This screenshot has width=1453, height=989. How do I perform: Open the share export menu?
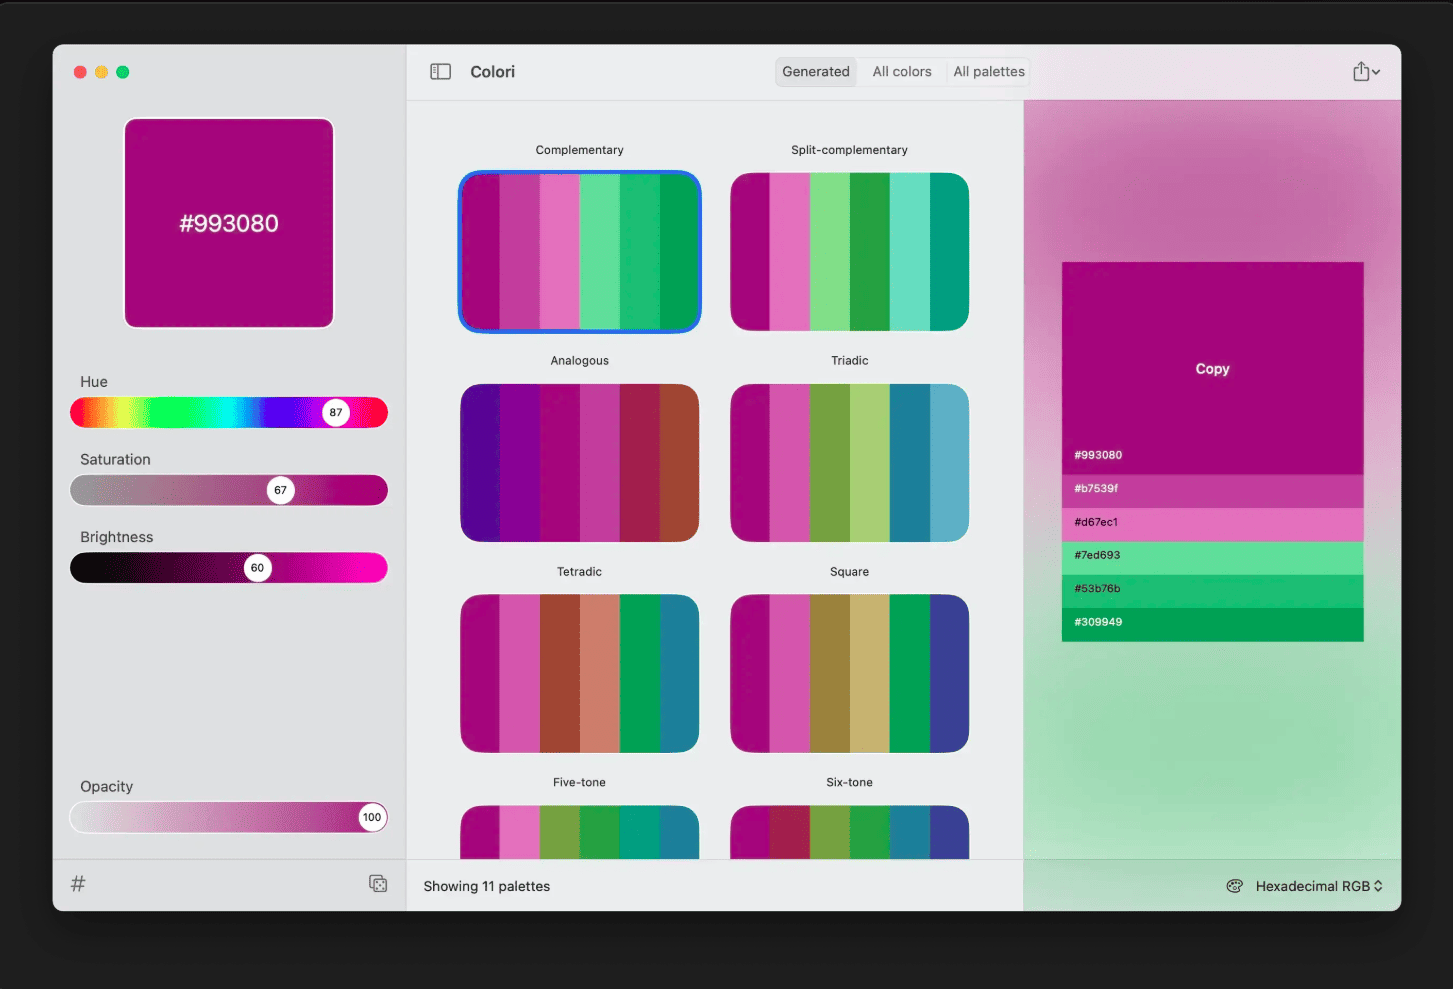click(1366, 72)
